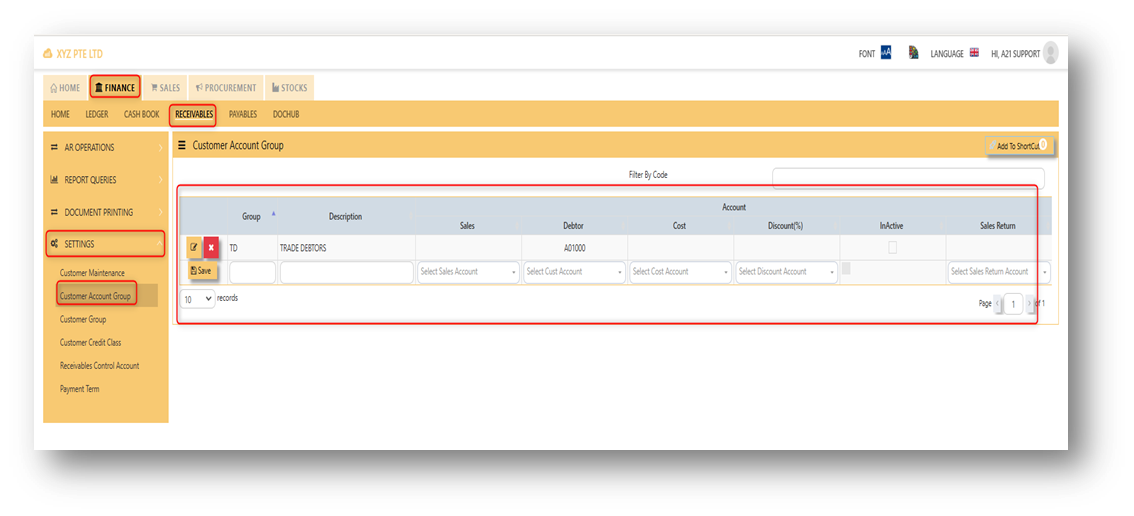Click the Filter By Code input field
The width and height of the screenshot is (1134, 516).
908,178
